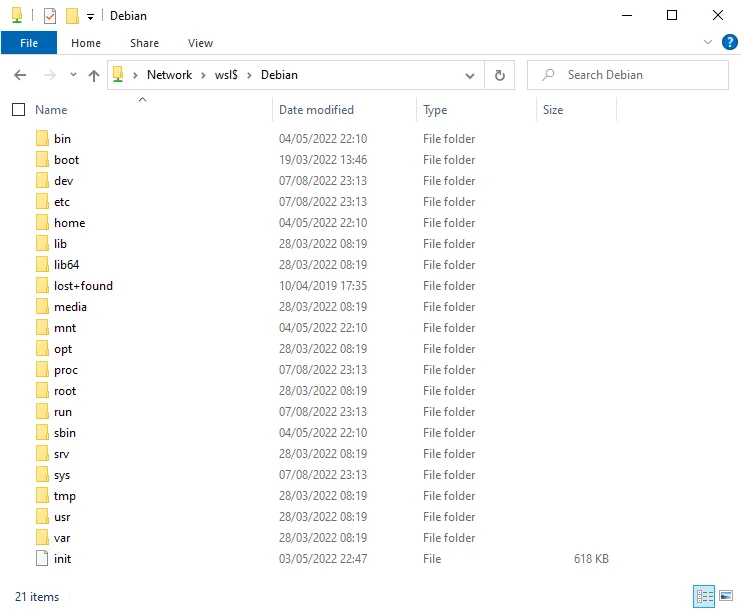Sort by Name column header
The height and width of the screenshot is (609, 742).
click(x=51, y=110)
